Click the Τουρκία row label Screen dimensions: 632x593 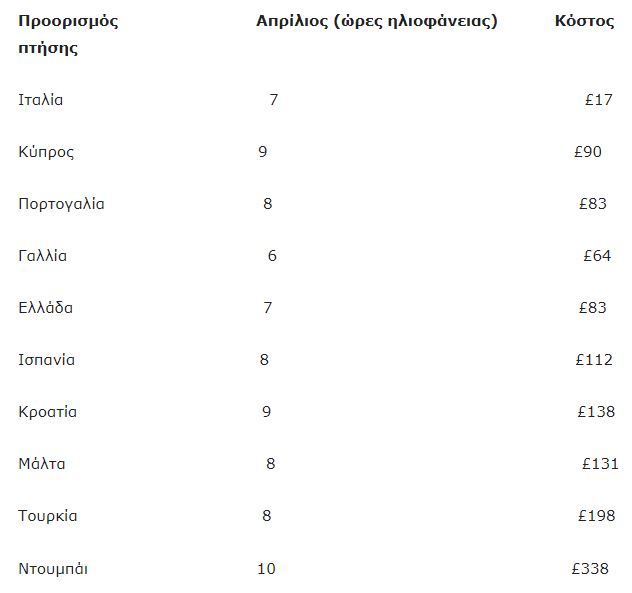point(48,516)
